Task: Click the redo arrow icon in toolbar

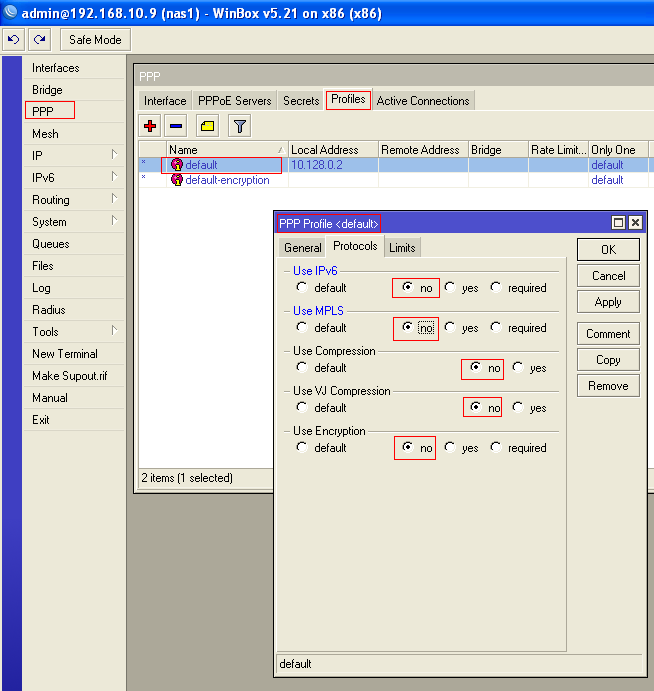Action: 39,40
